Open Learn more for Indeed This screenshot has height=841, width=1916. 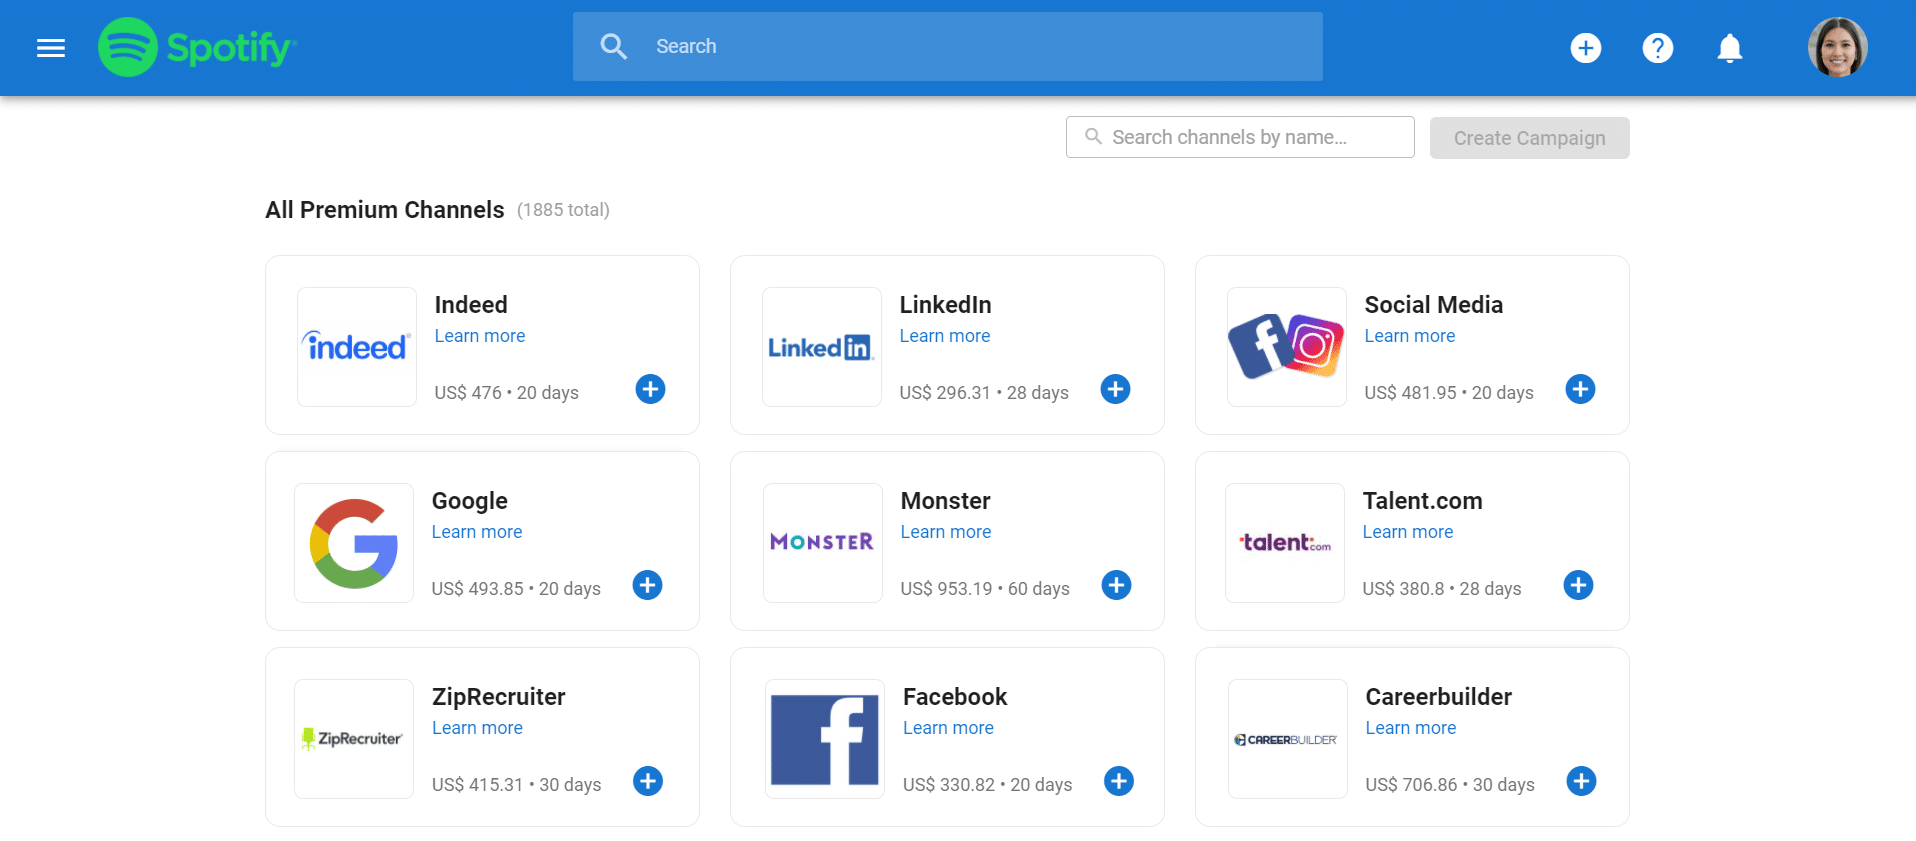480,336
